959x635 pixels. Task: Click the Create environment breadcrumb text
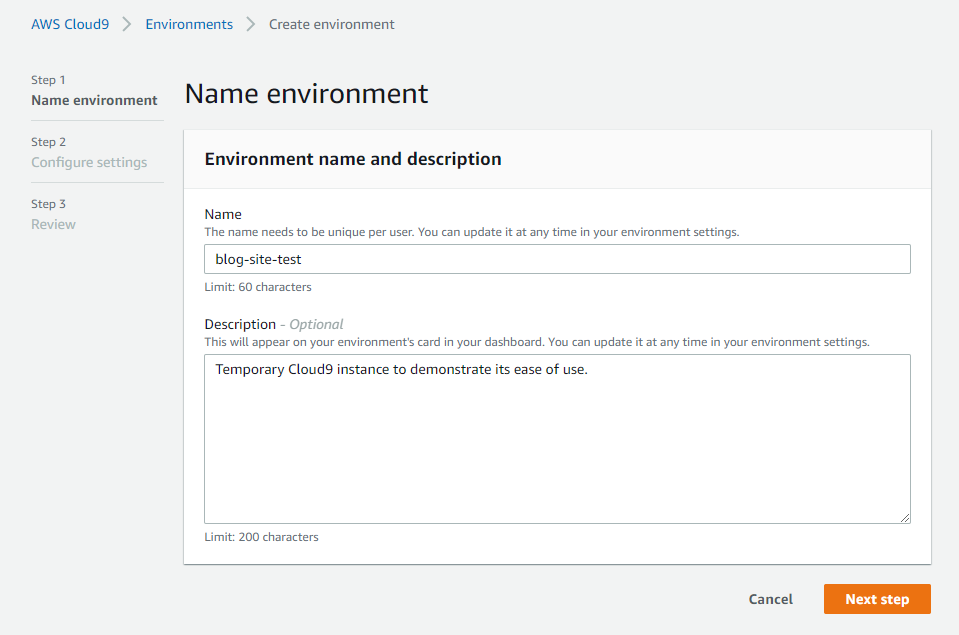point(331,24)
